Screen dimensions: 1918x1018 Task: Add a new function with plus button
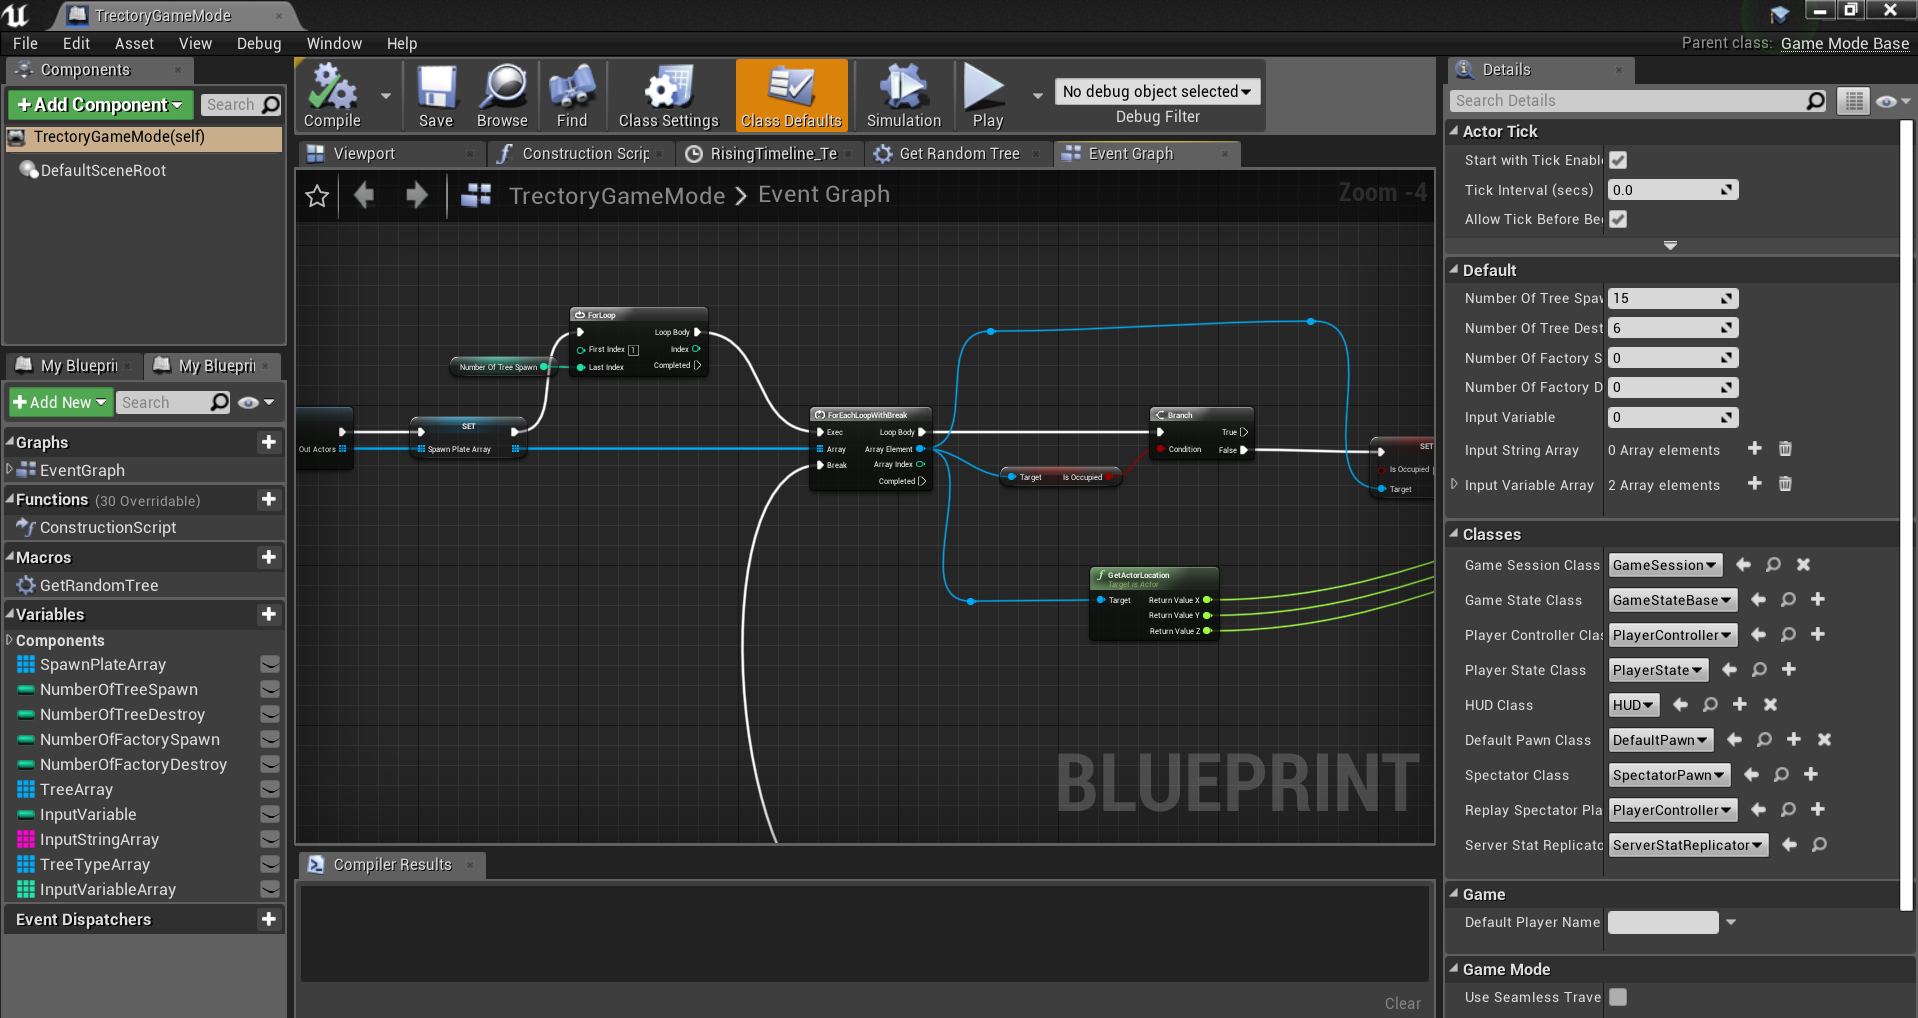click(268, 499)
